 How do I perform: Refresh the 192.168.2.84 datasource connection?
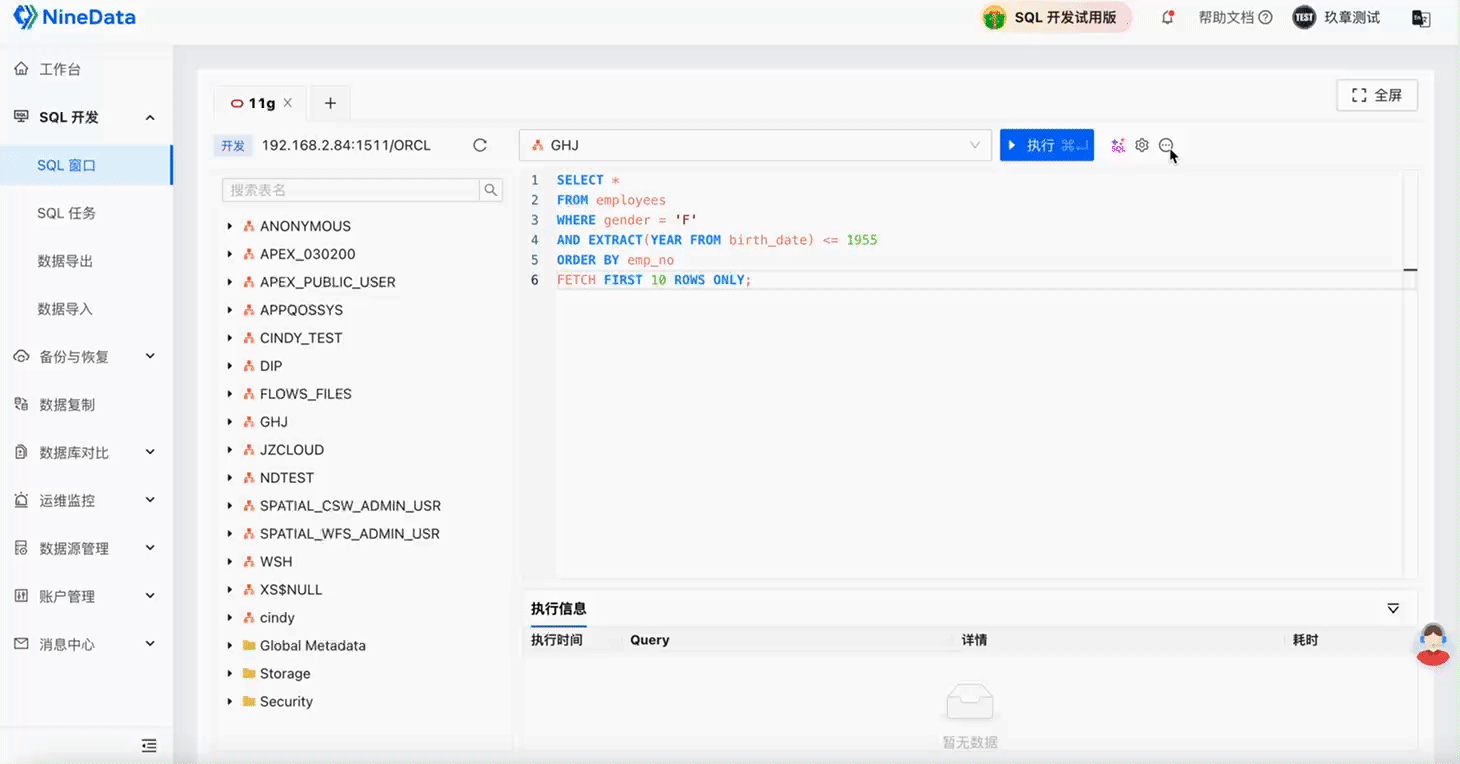click(x=480, y=145)
